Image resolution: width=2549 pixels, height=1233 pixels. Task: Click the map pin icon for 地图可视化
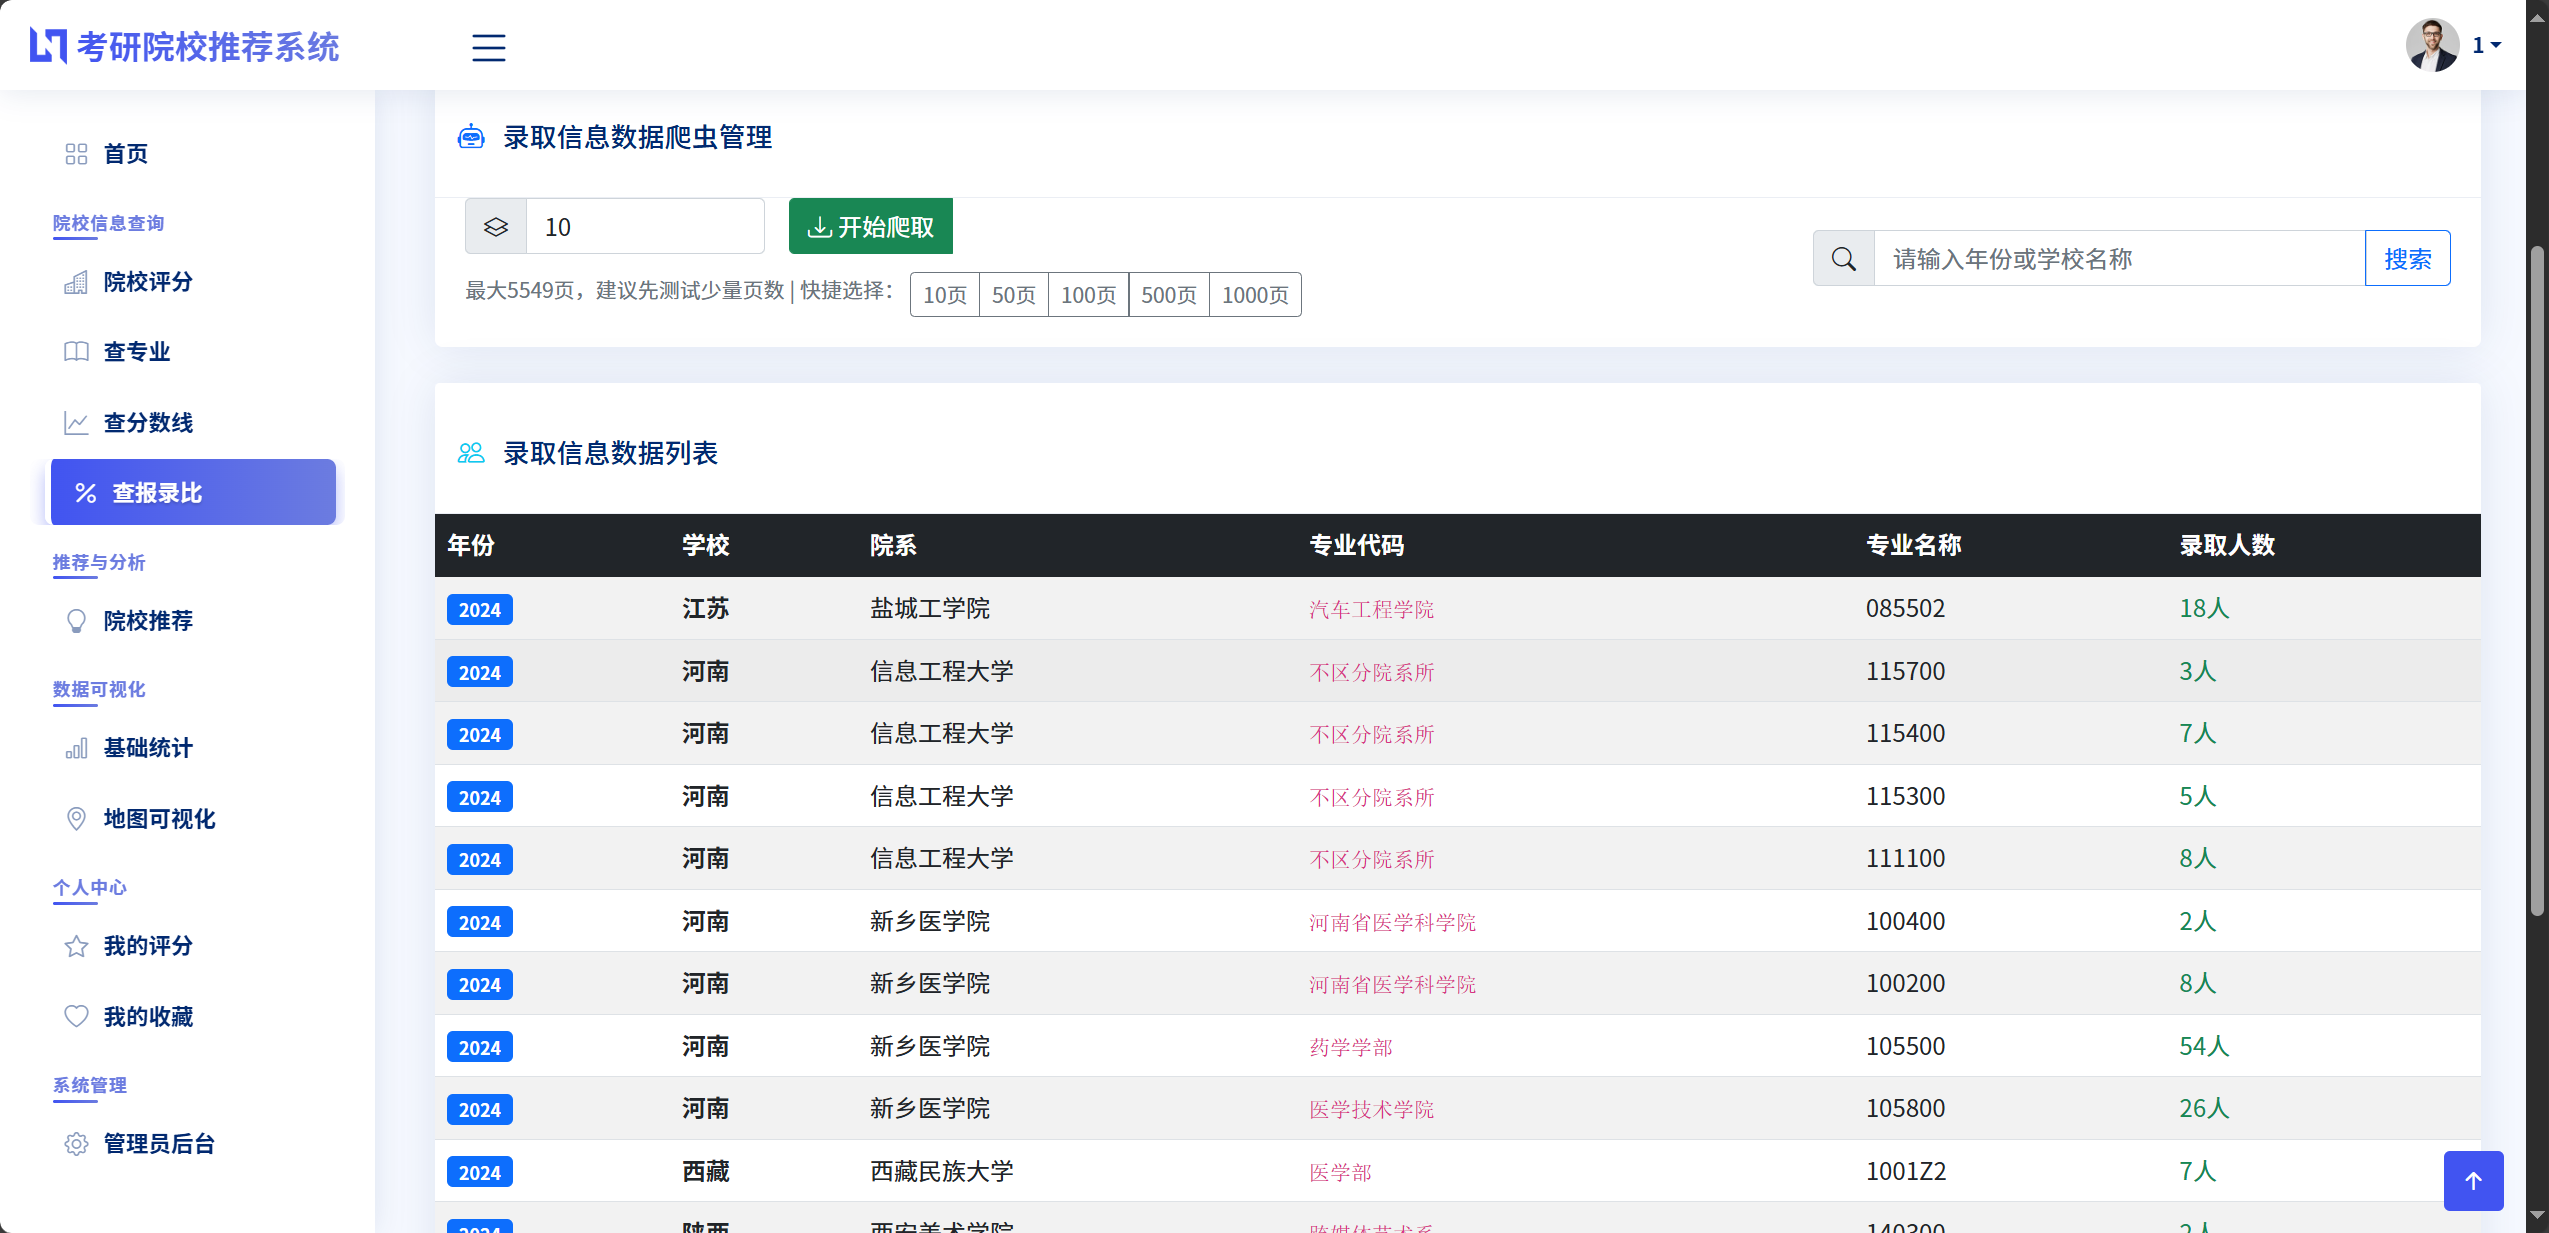(x=76, y=819)
